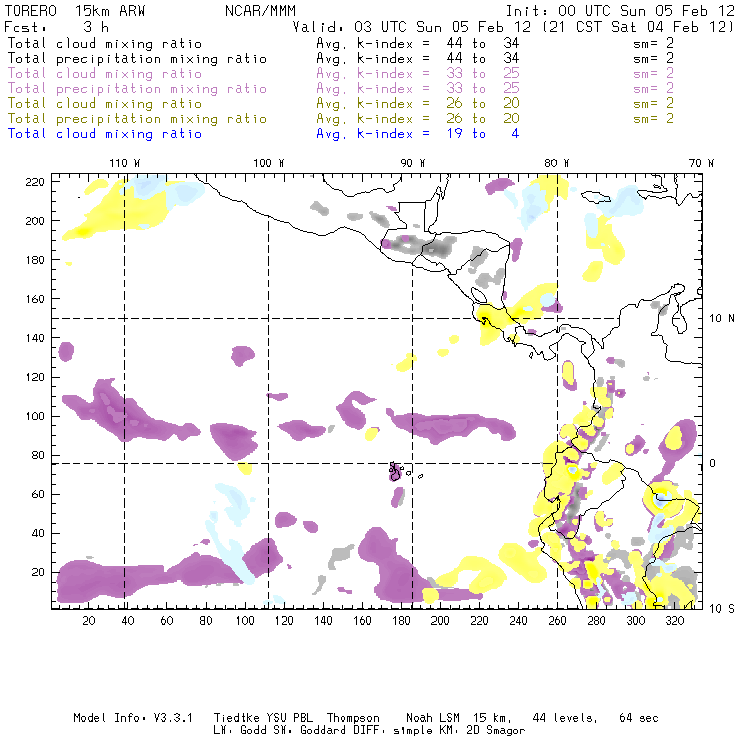This screenshot has width=740, height=740.
Task: Select the "NCAR/MMM" header label
Action: coord(261,11)
